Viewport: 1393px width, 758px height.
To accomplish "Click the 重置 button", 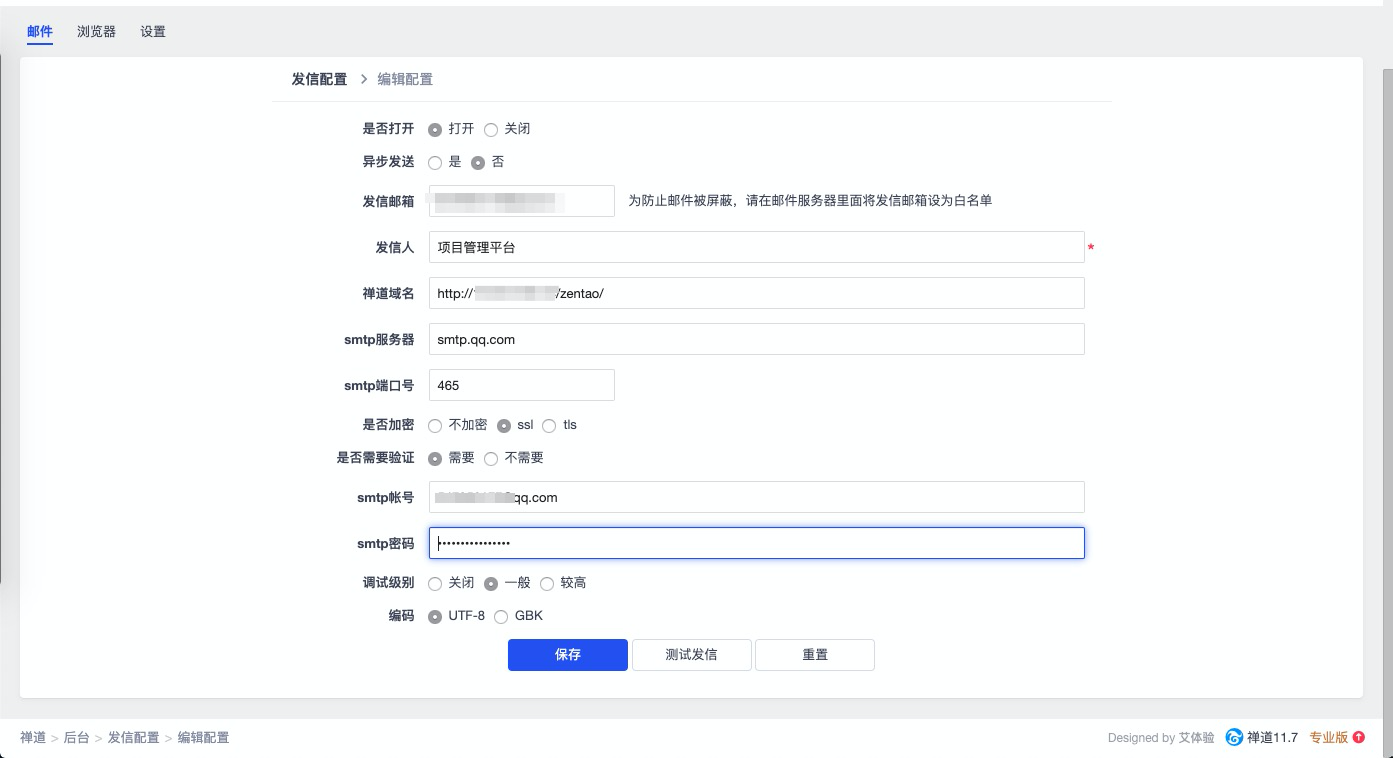I will point(814,655).
